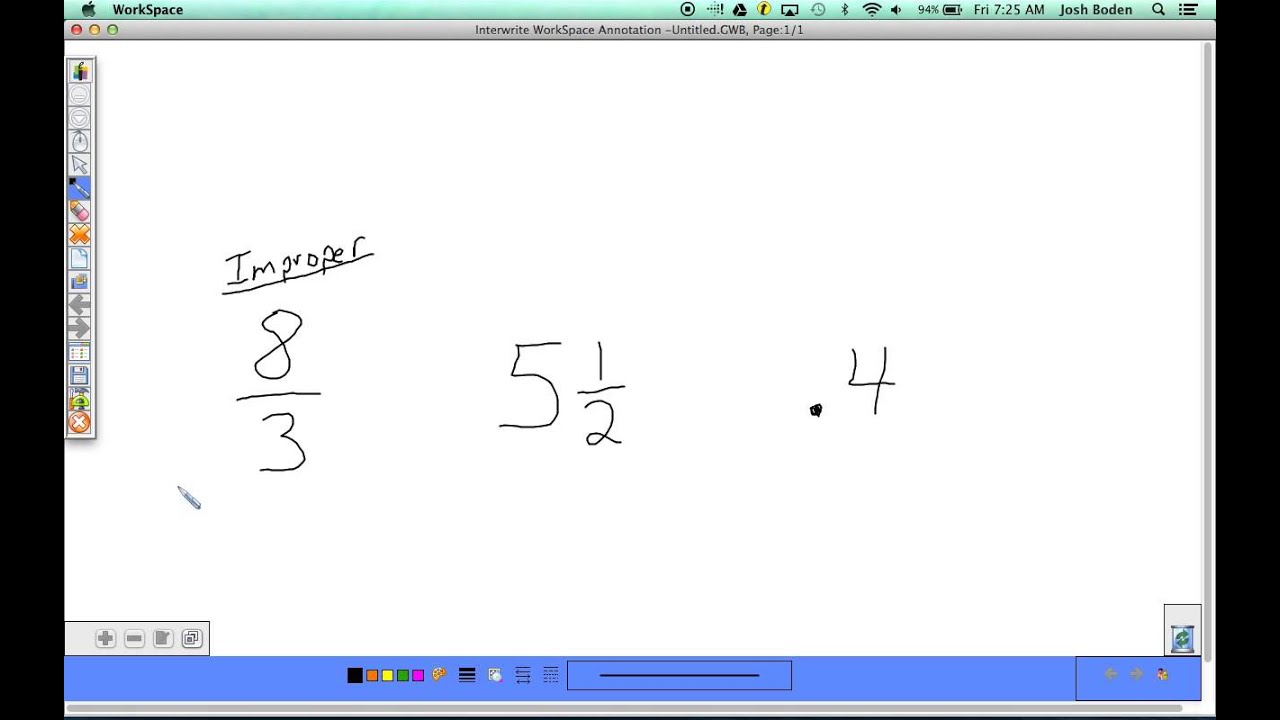The image size is (1280, 720).
Task: Click the green toolbox icon
Action: tap(80, 399)
